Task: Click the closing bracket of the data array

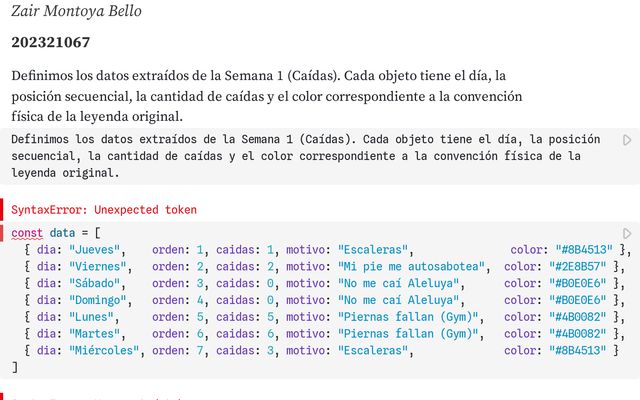Action: (15, 367)
